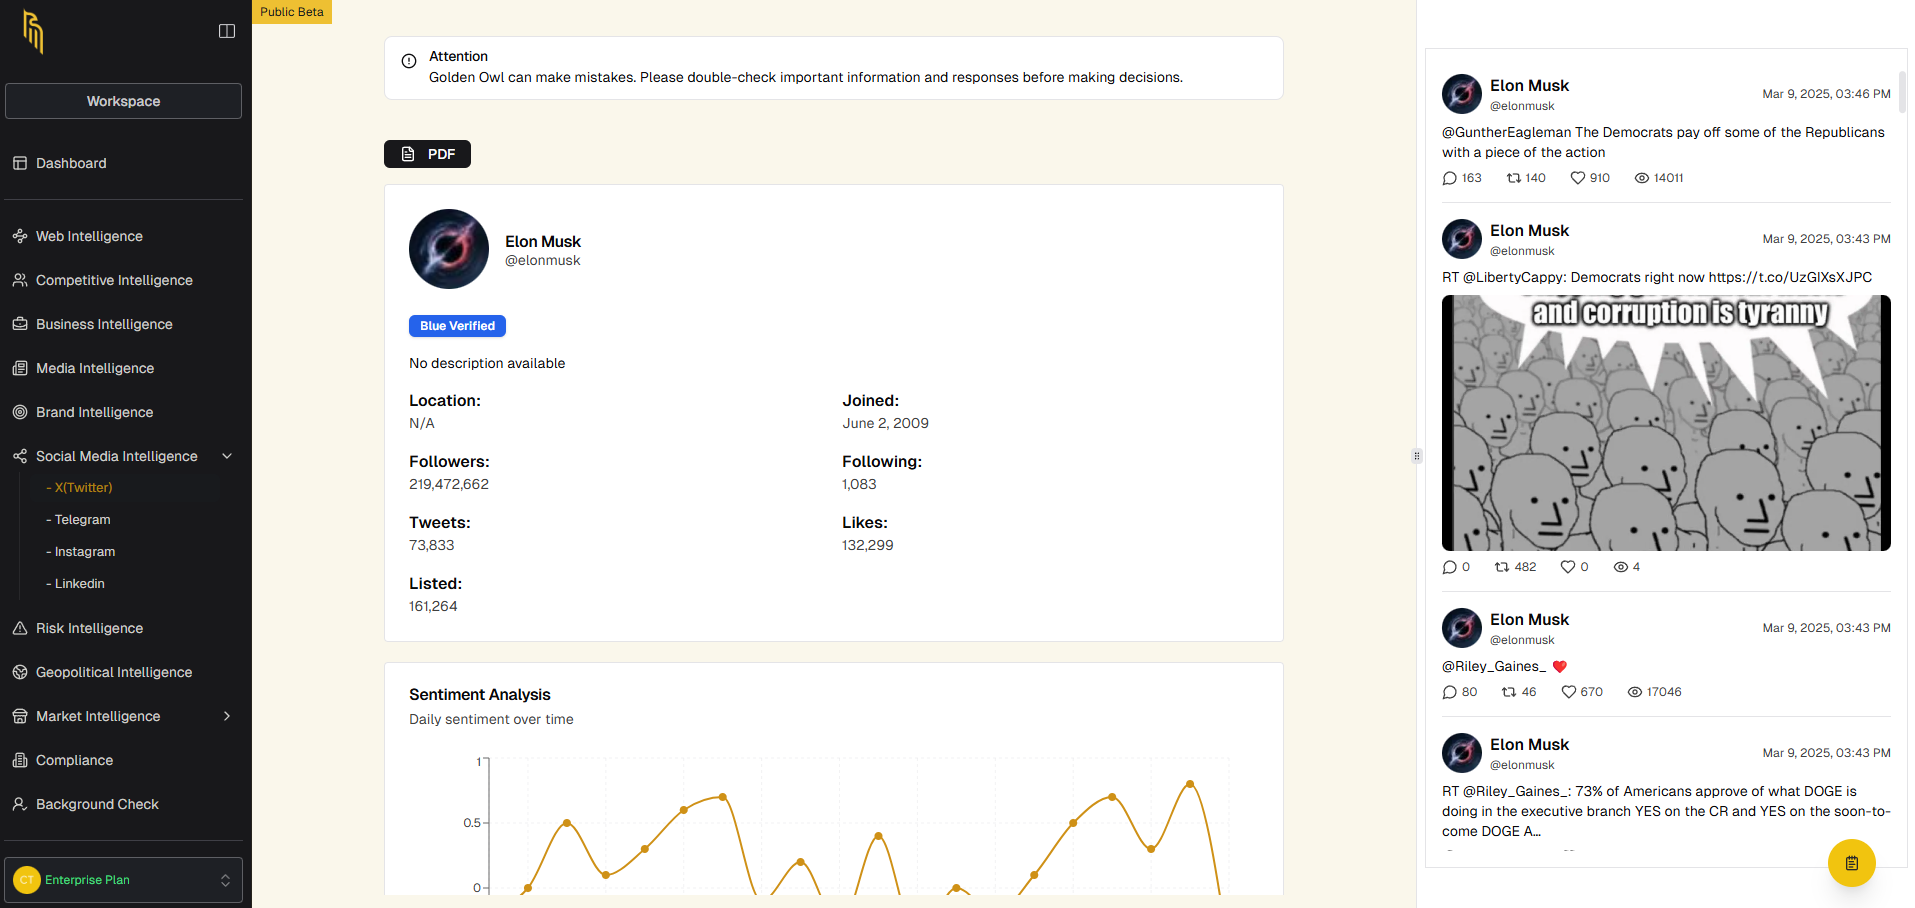
Task: Click views eye icon showing 4
Action: pos(1621,567)
